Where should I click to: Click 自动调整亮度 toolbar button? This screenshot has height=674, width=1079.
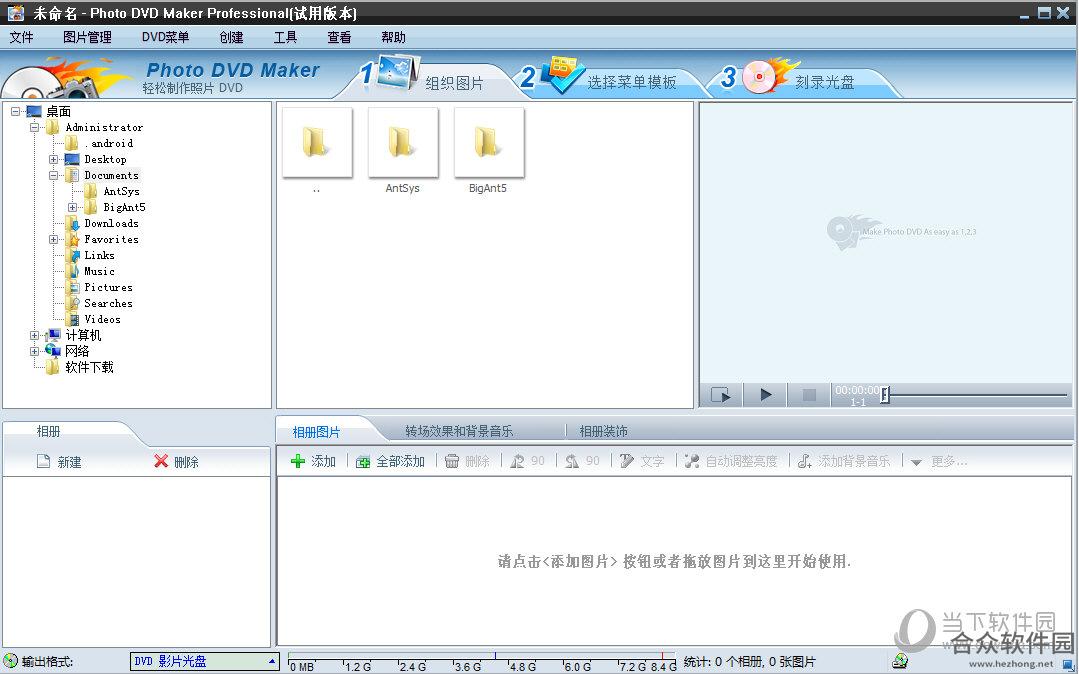tap(731, 461)
